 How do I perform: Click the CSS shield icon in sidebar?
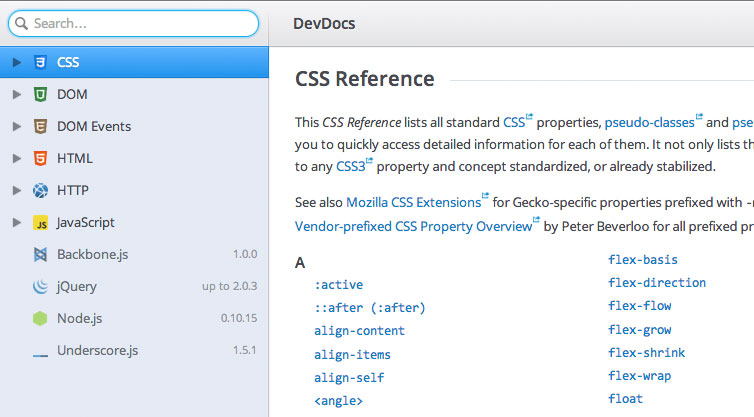coord(40,63)
